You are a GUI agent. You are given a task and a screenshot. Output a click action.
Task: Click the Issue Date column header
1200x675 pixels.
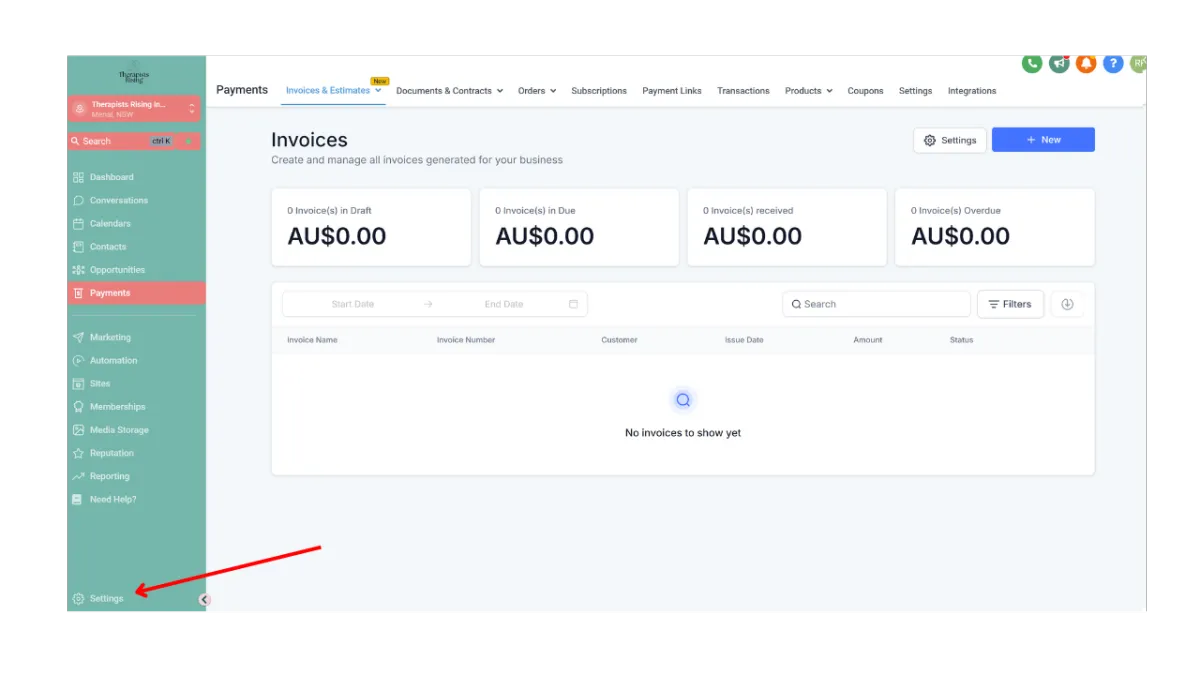click(744, 340)
